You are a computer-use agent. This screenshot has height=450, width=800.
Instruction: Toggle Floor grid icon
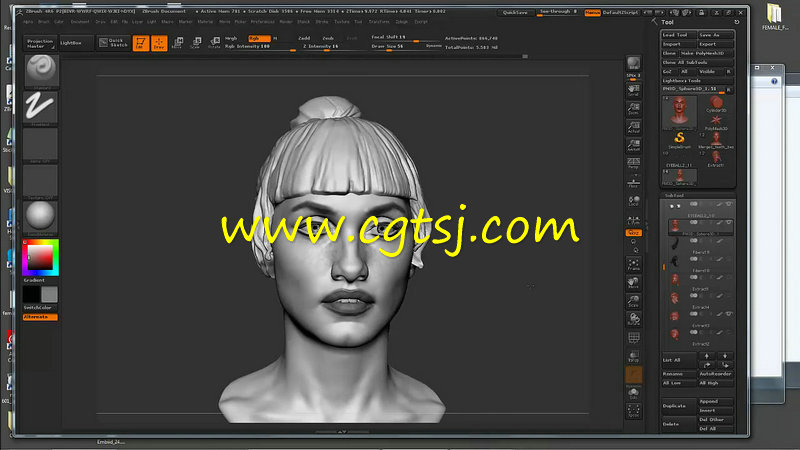pyautogui.click(x=634, y=183)
